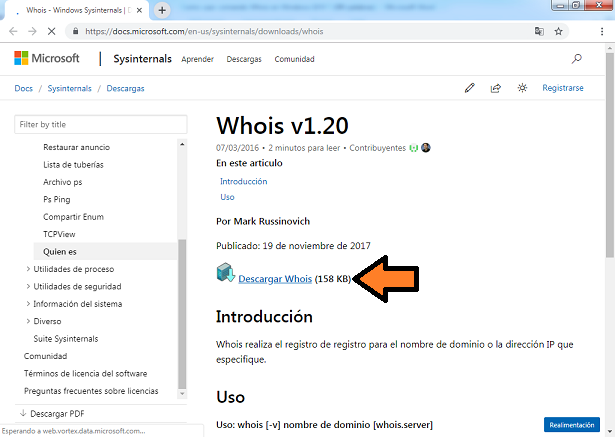
Task: Click the padlock site info icon
Action: tap(76, 31)
